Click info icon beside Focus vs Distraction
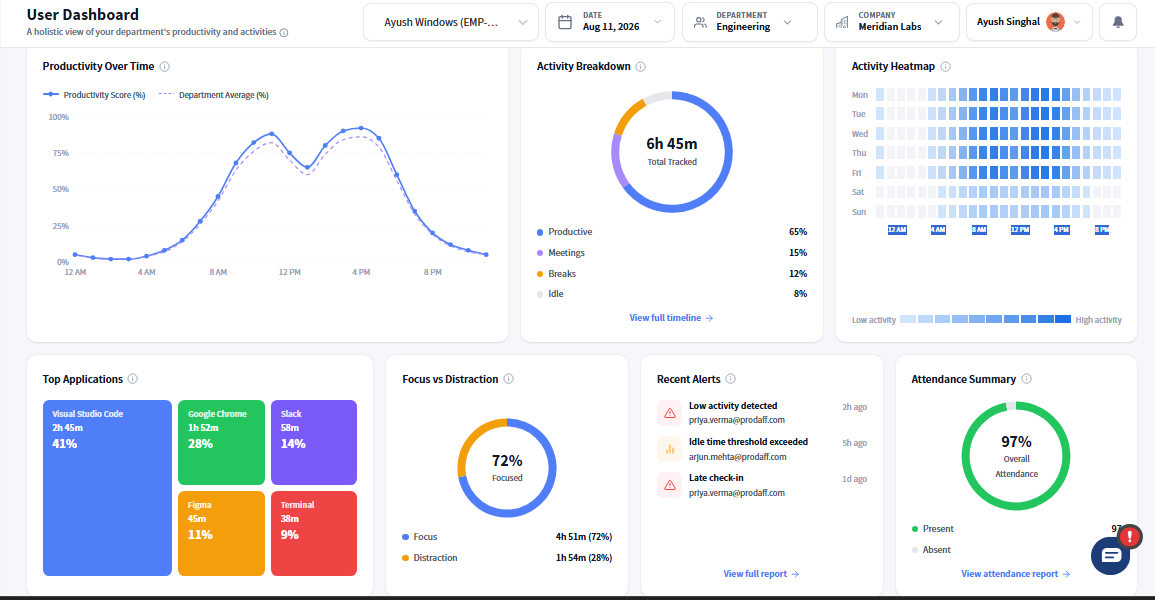 click(508, 378)
